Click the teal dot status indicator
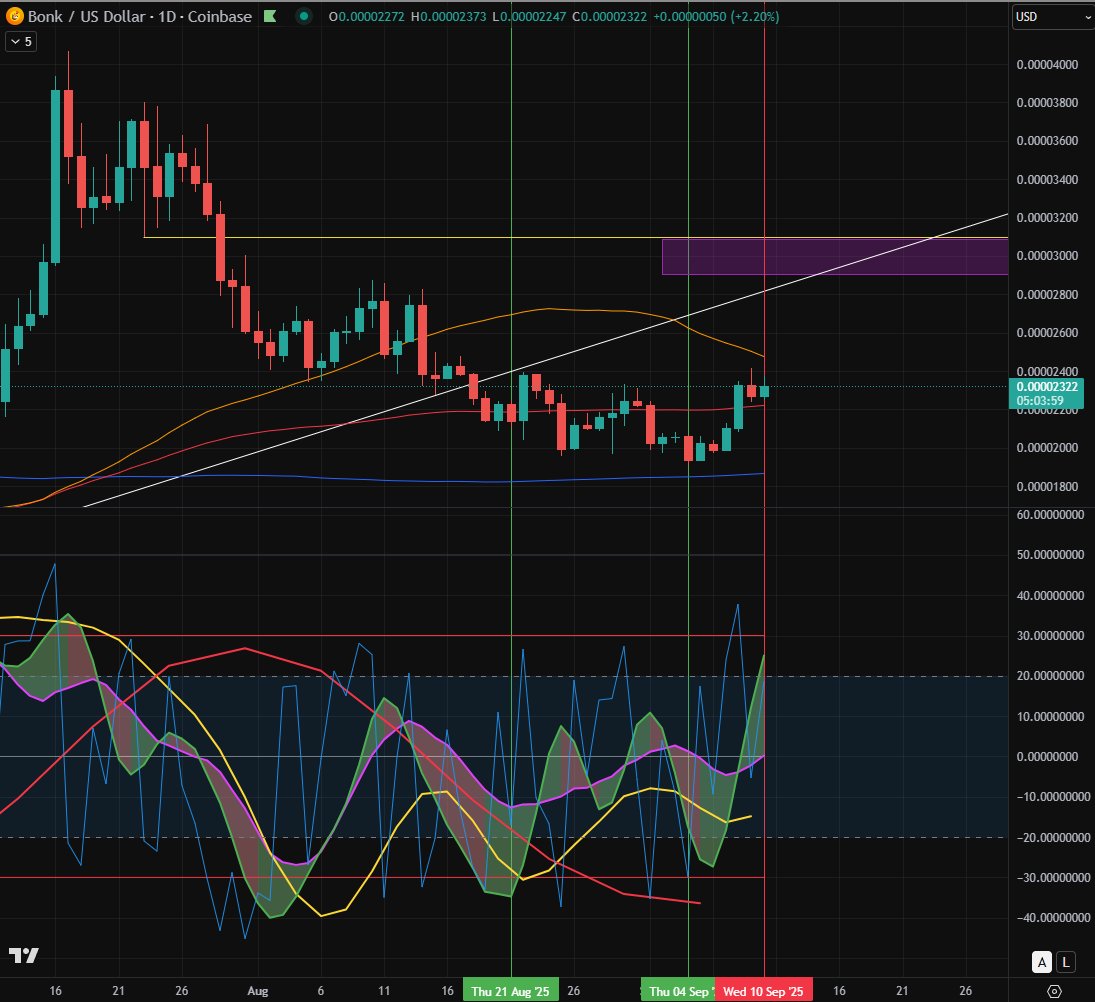Screen dimensions: 1095x1002 pyautogui.click(x=303, y=16)
